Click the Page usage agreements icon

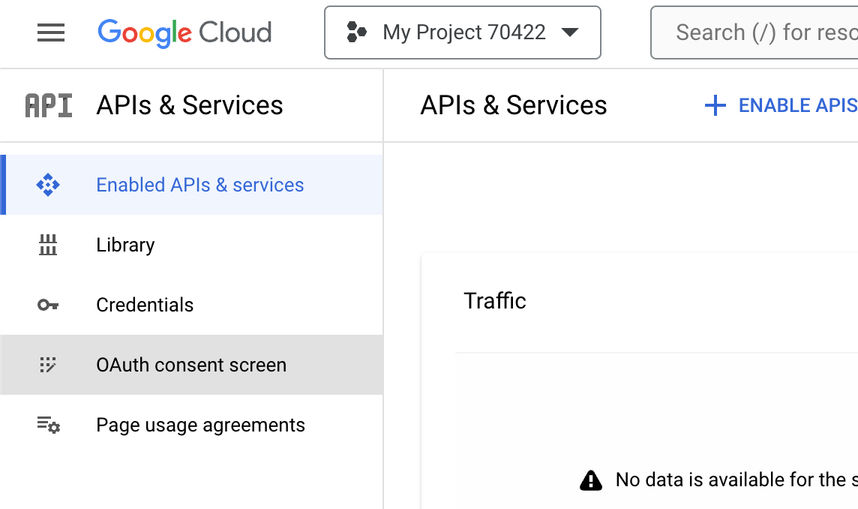coord(48,425)
